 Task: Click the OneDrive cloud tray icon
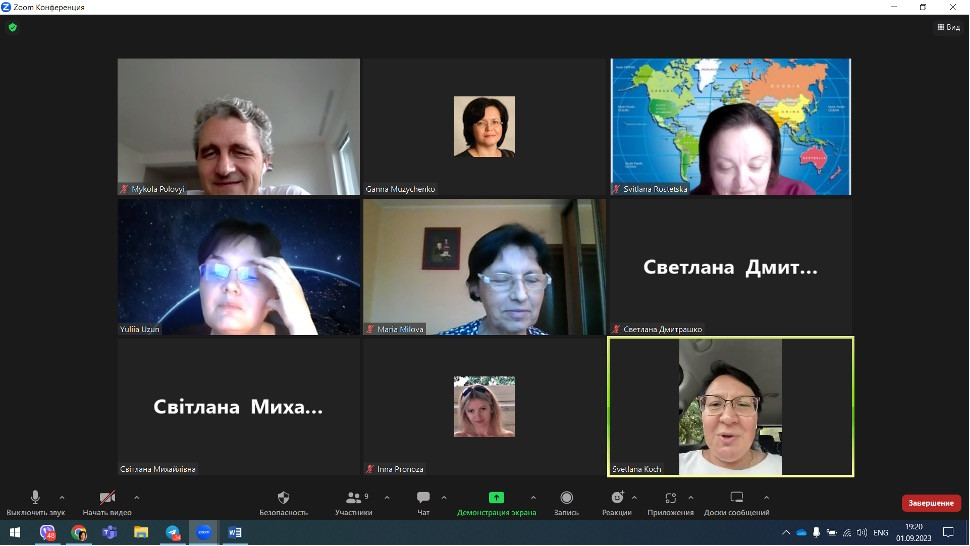[801, 532]
